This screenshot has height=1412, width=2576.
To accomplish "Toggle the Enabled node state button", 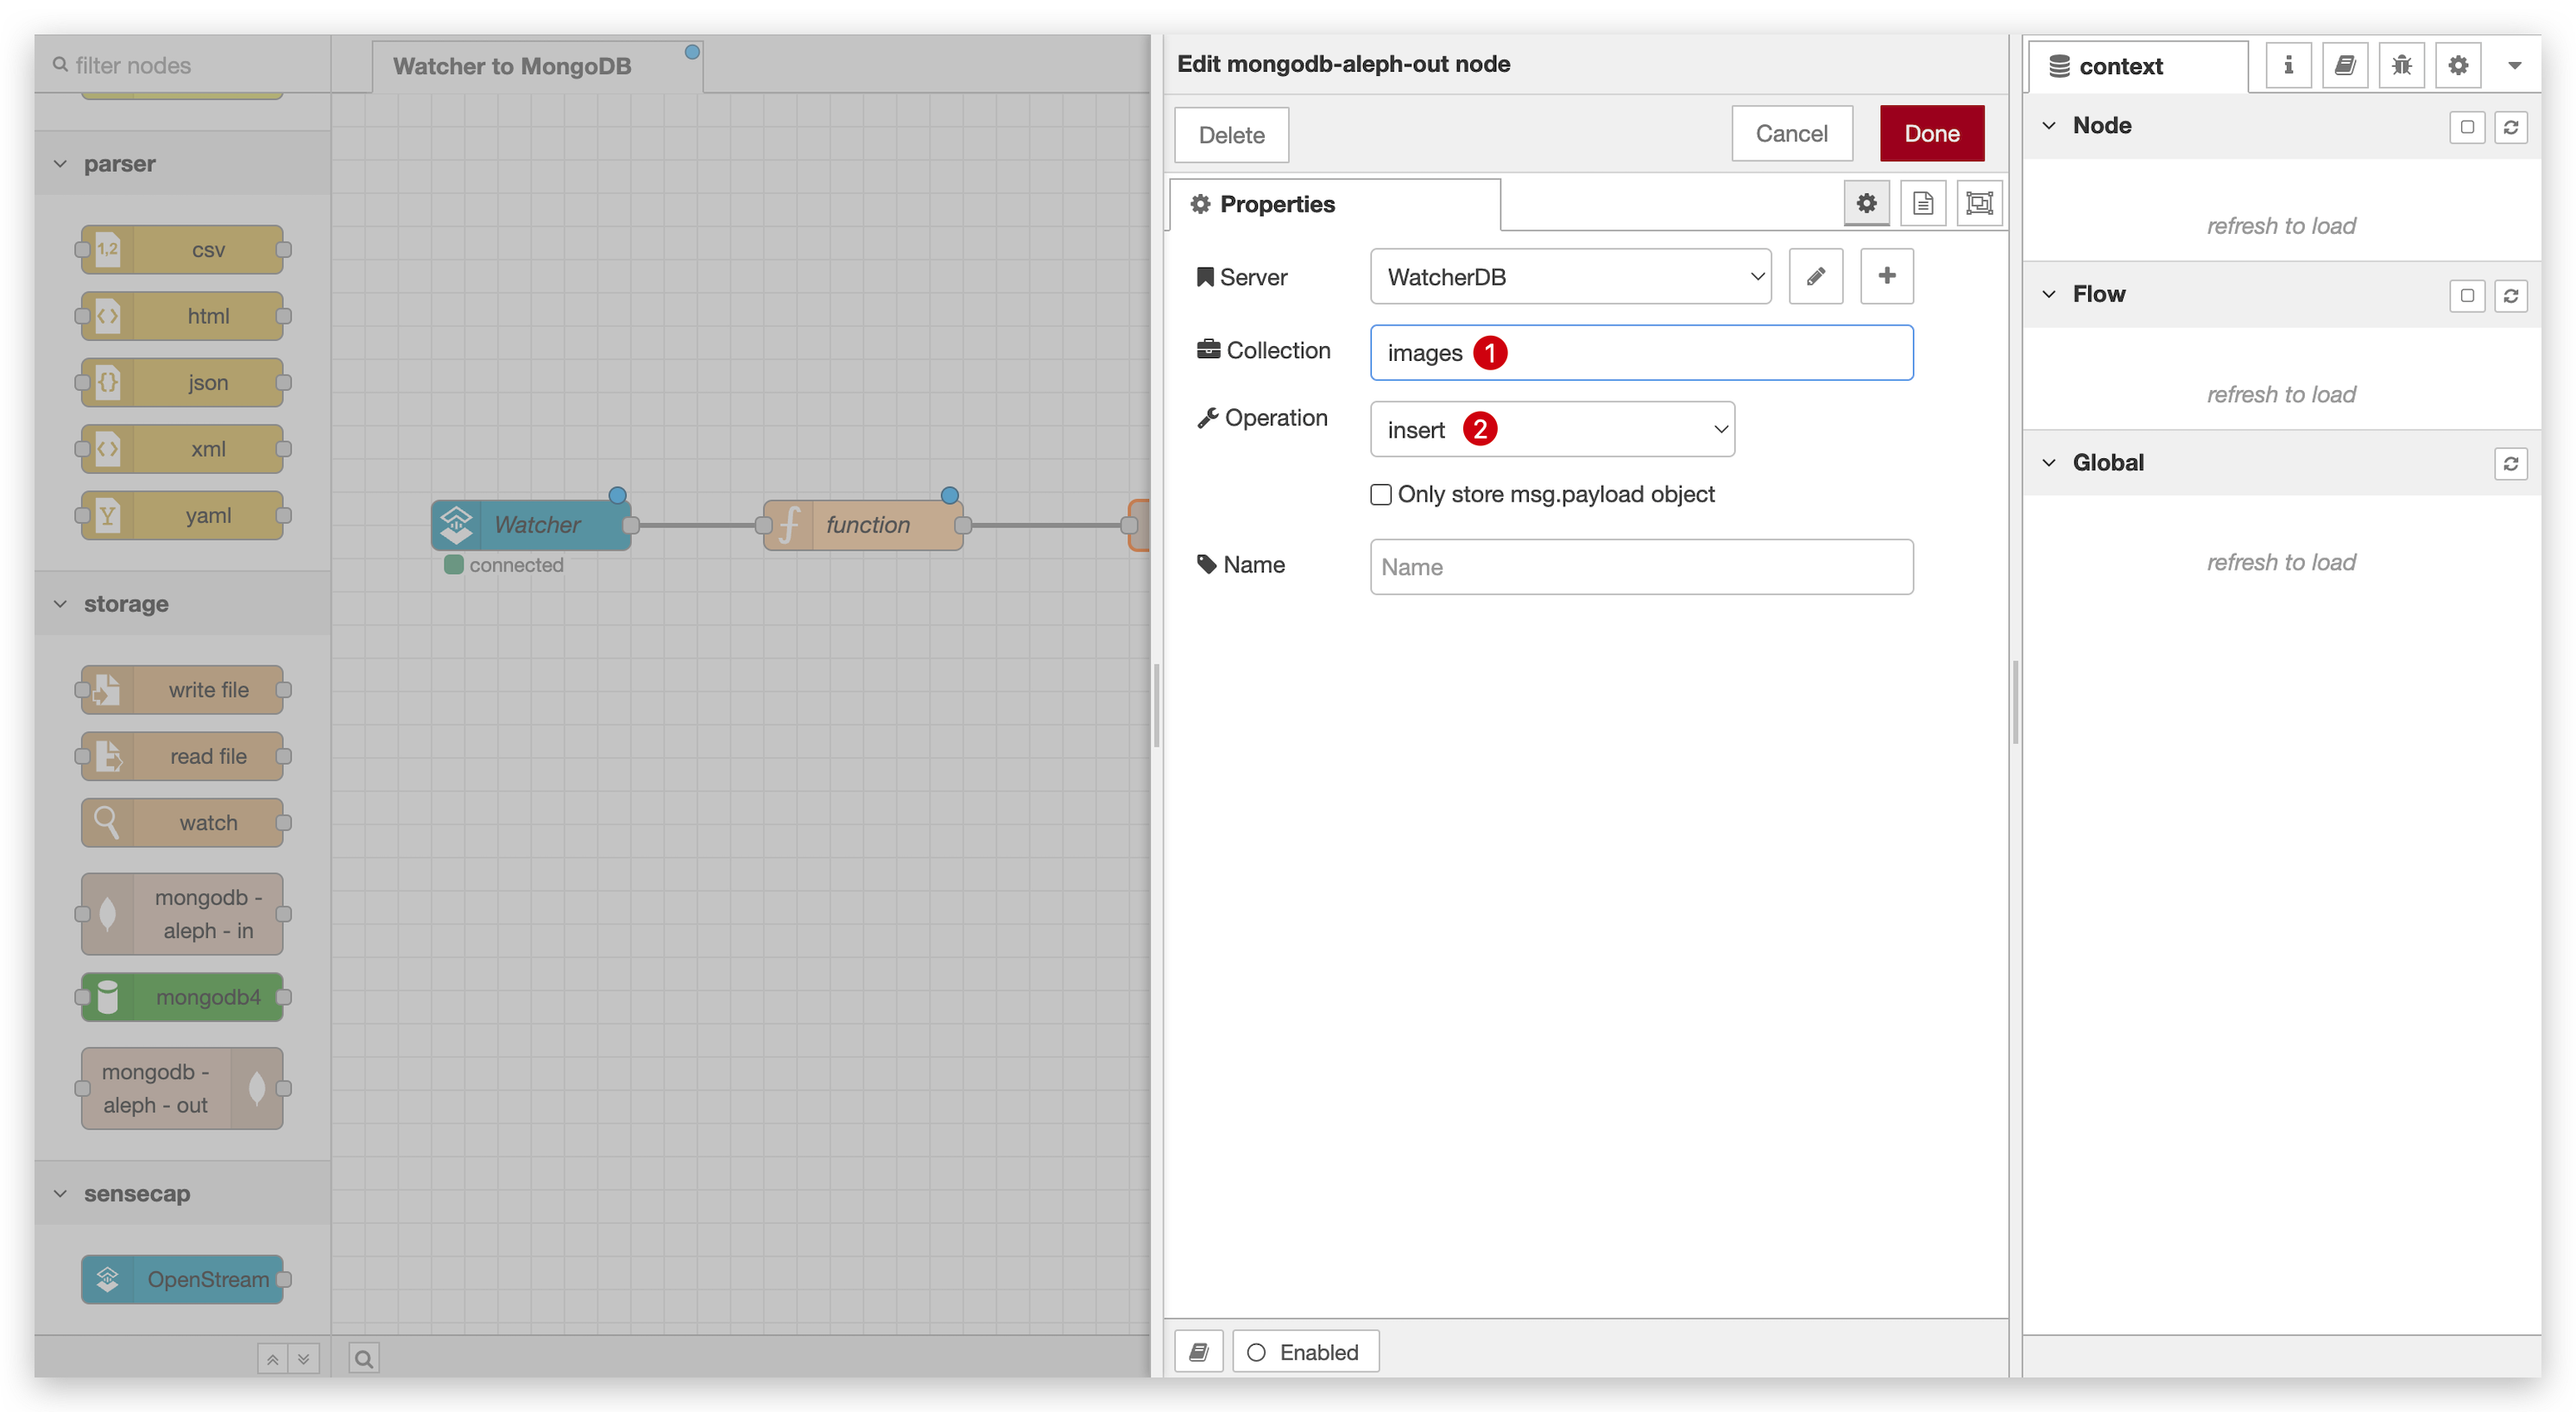I will pos(1305,1352).
